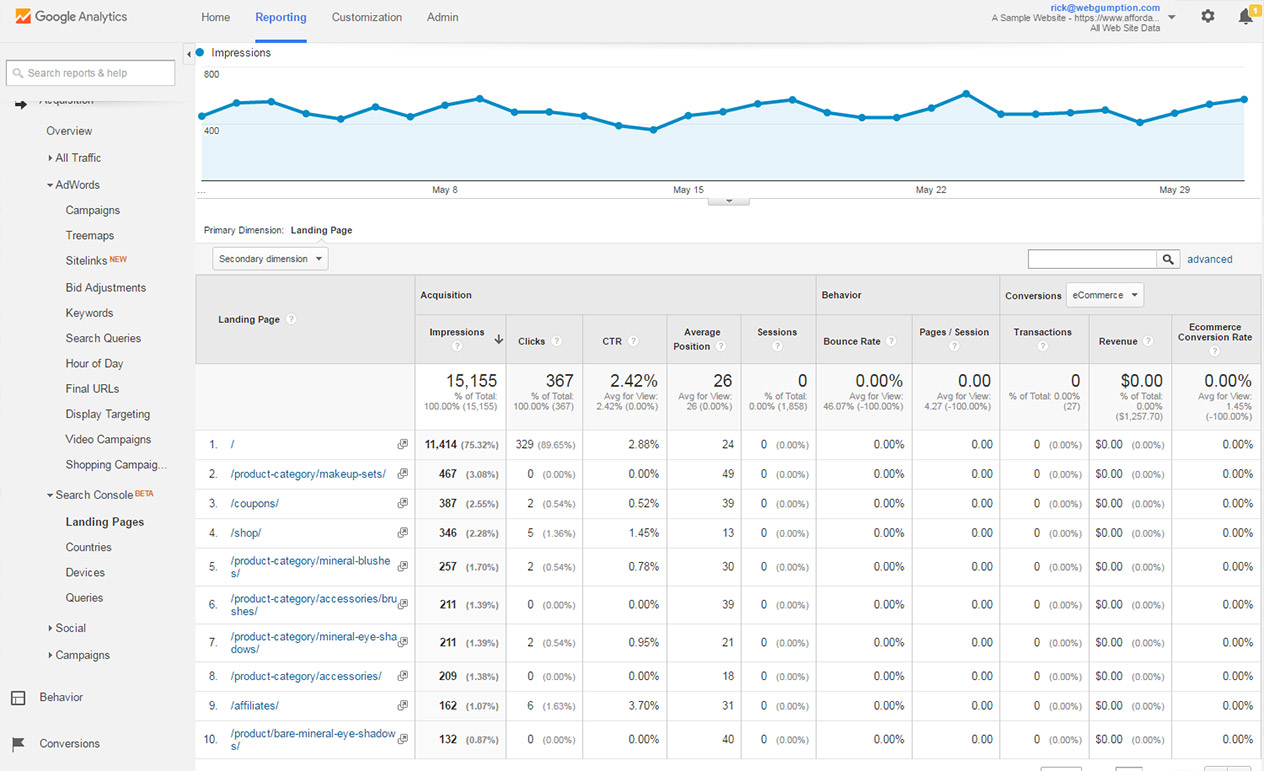The width and height of the screenshot is (1264, 771).
Task: Sort by Impressions column arrow
Action: coord(498,339)
